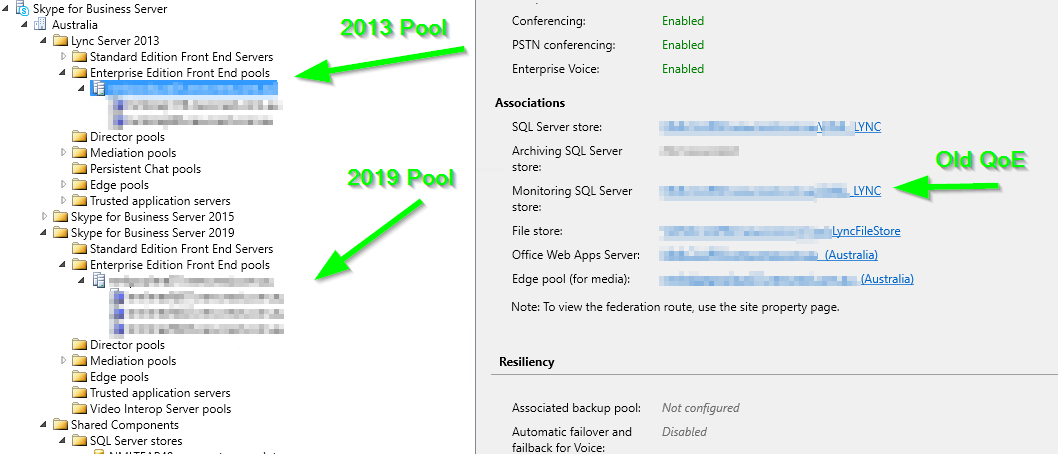The width and height of the screenshot is (1058, 454).
Task: Expand the Skype for Business Server 2015 node
Action: click(x=44, y=217)
